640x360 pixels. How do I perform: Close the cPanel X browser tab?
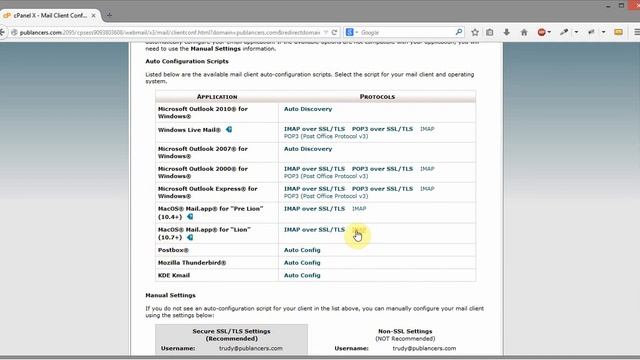93,15
